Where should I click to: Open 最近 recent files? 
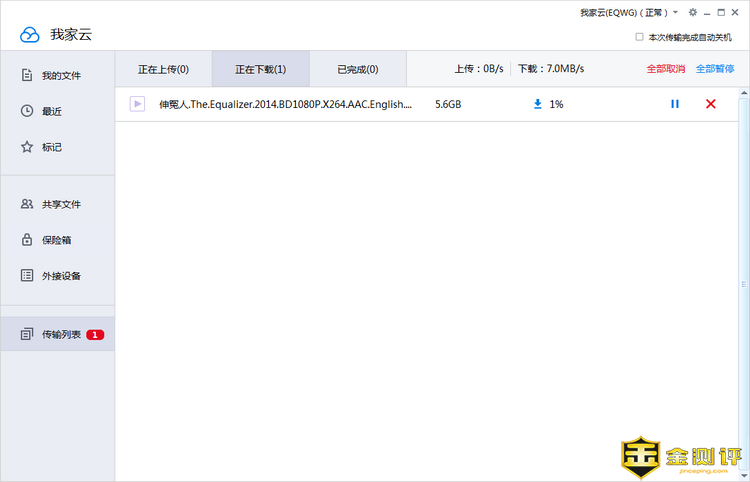click(x=52, y=111)
